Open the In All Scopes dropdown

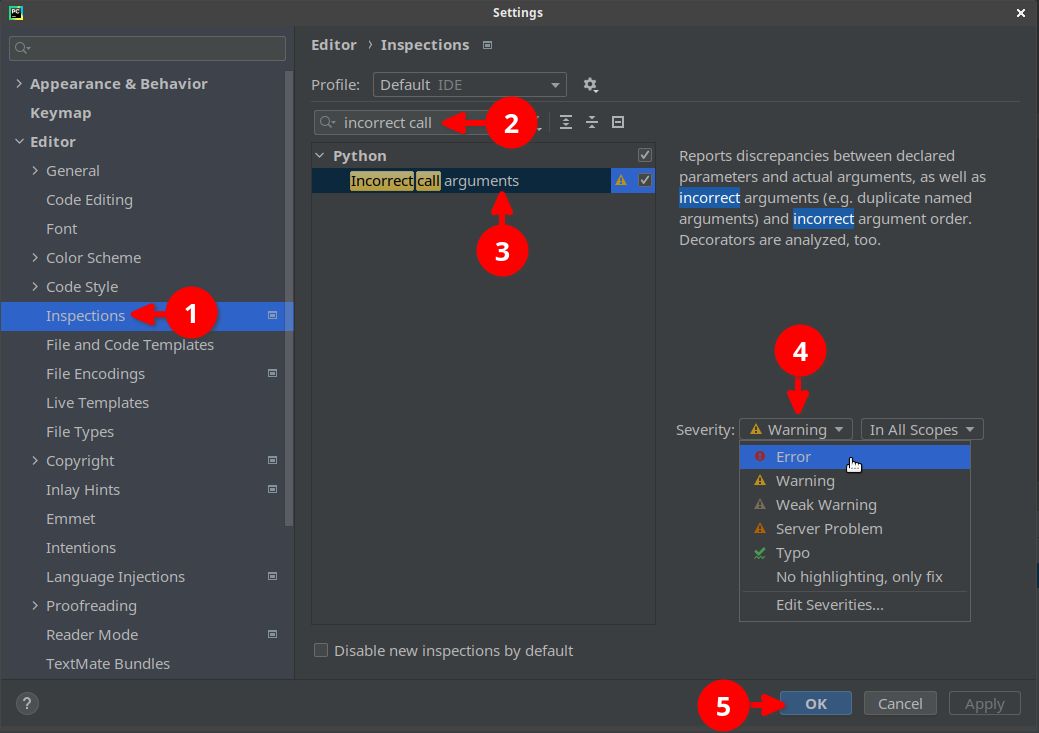click(x=922, y=429)
